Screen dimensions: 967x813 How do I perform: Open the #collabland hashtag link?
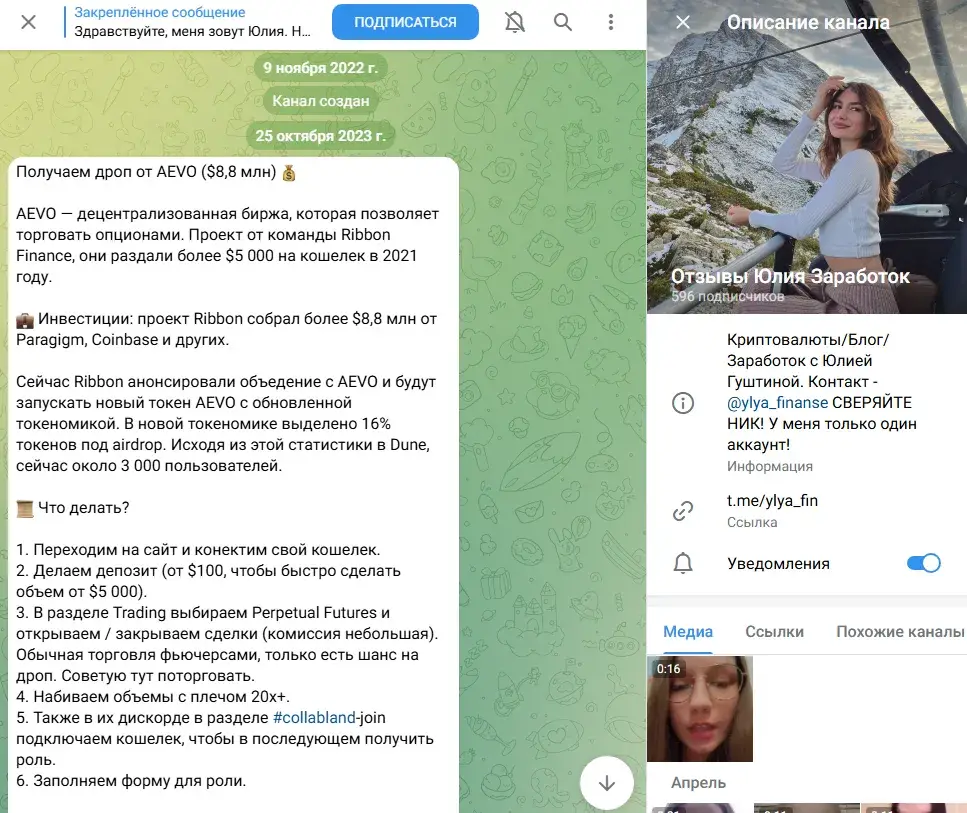coord(314,717)
